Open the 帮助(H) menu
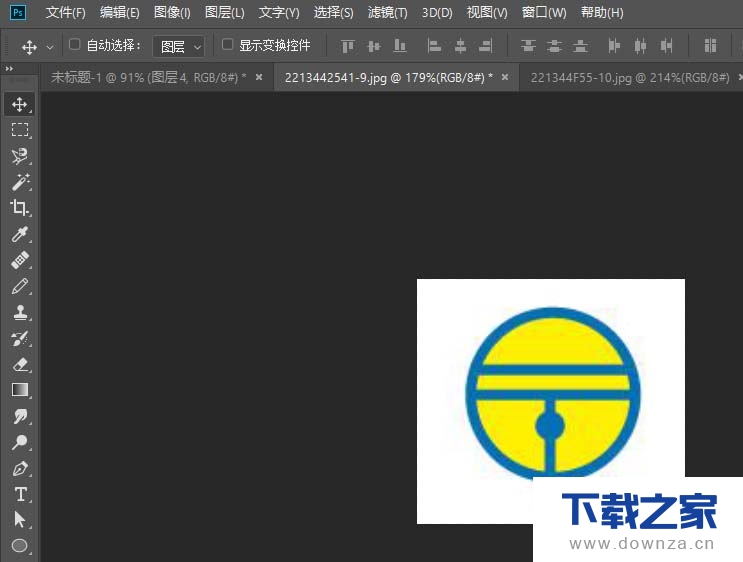Image resolution: width=743 pixels, height=562 pixels. [602, 13]
